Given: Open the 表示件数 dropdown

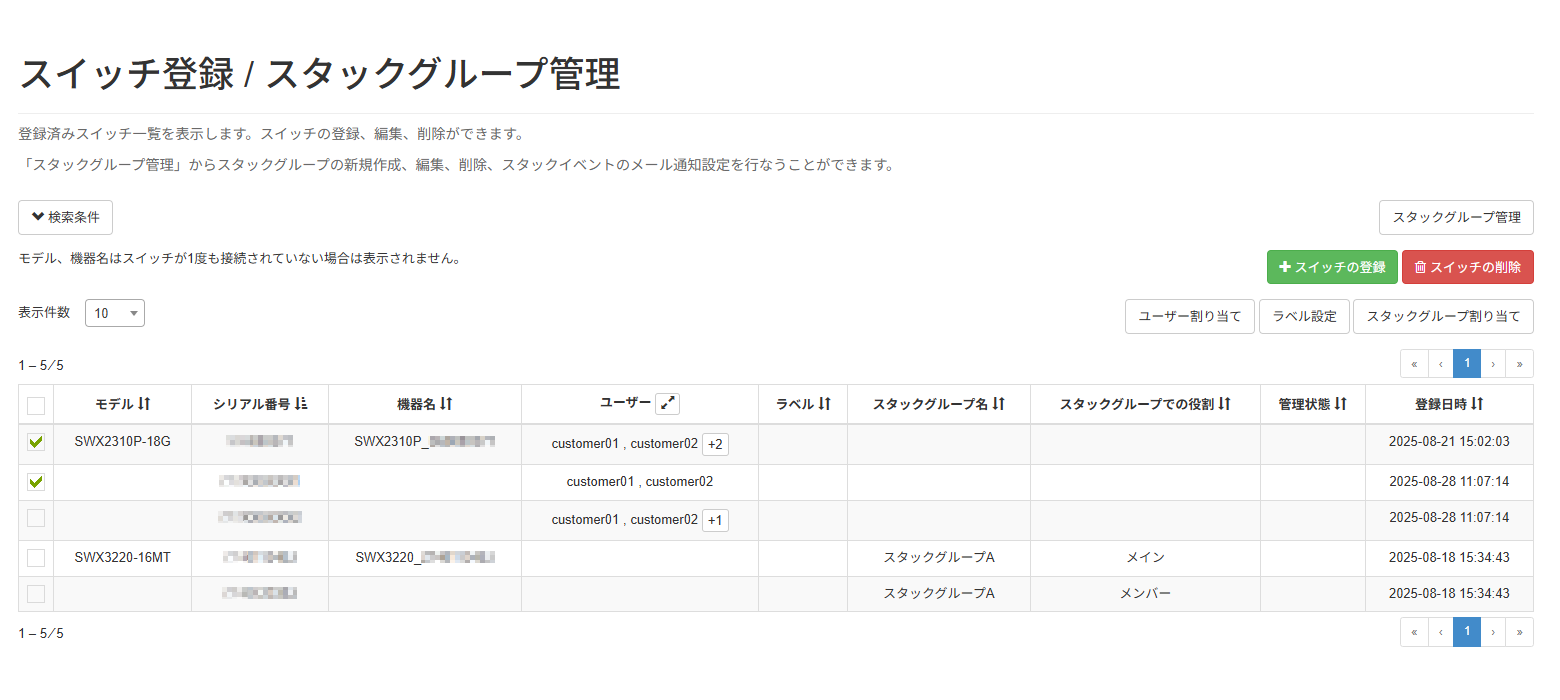Looking at the screenshot, I should [115, 313].
